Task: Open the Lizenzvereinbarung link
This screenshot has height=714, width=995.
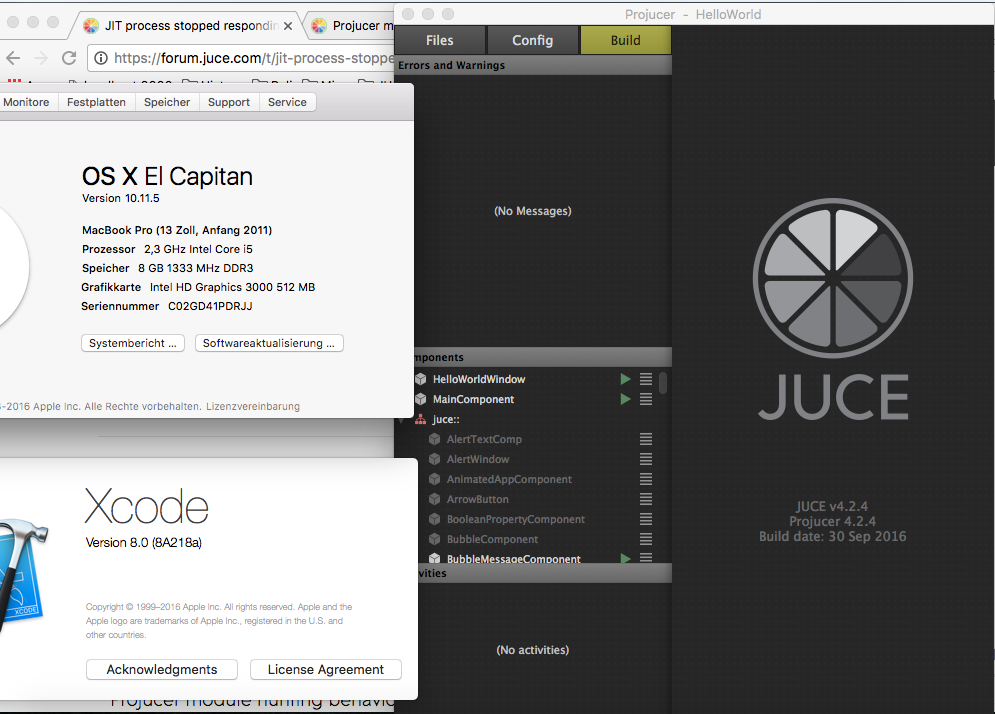Action: tap(253, 406)
